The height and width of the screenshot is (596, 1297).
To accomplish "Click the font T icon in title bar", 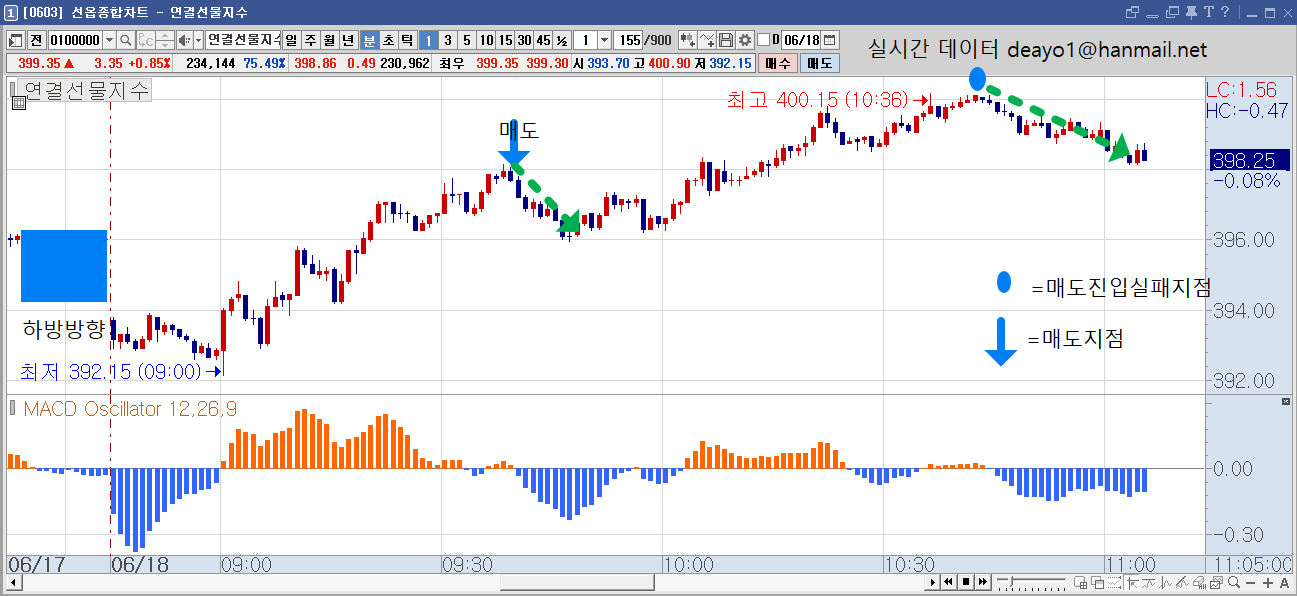I will coord(1208,12).
